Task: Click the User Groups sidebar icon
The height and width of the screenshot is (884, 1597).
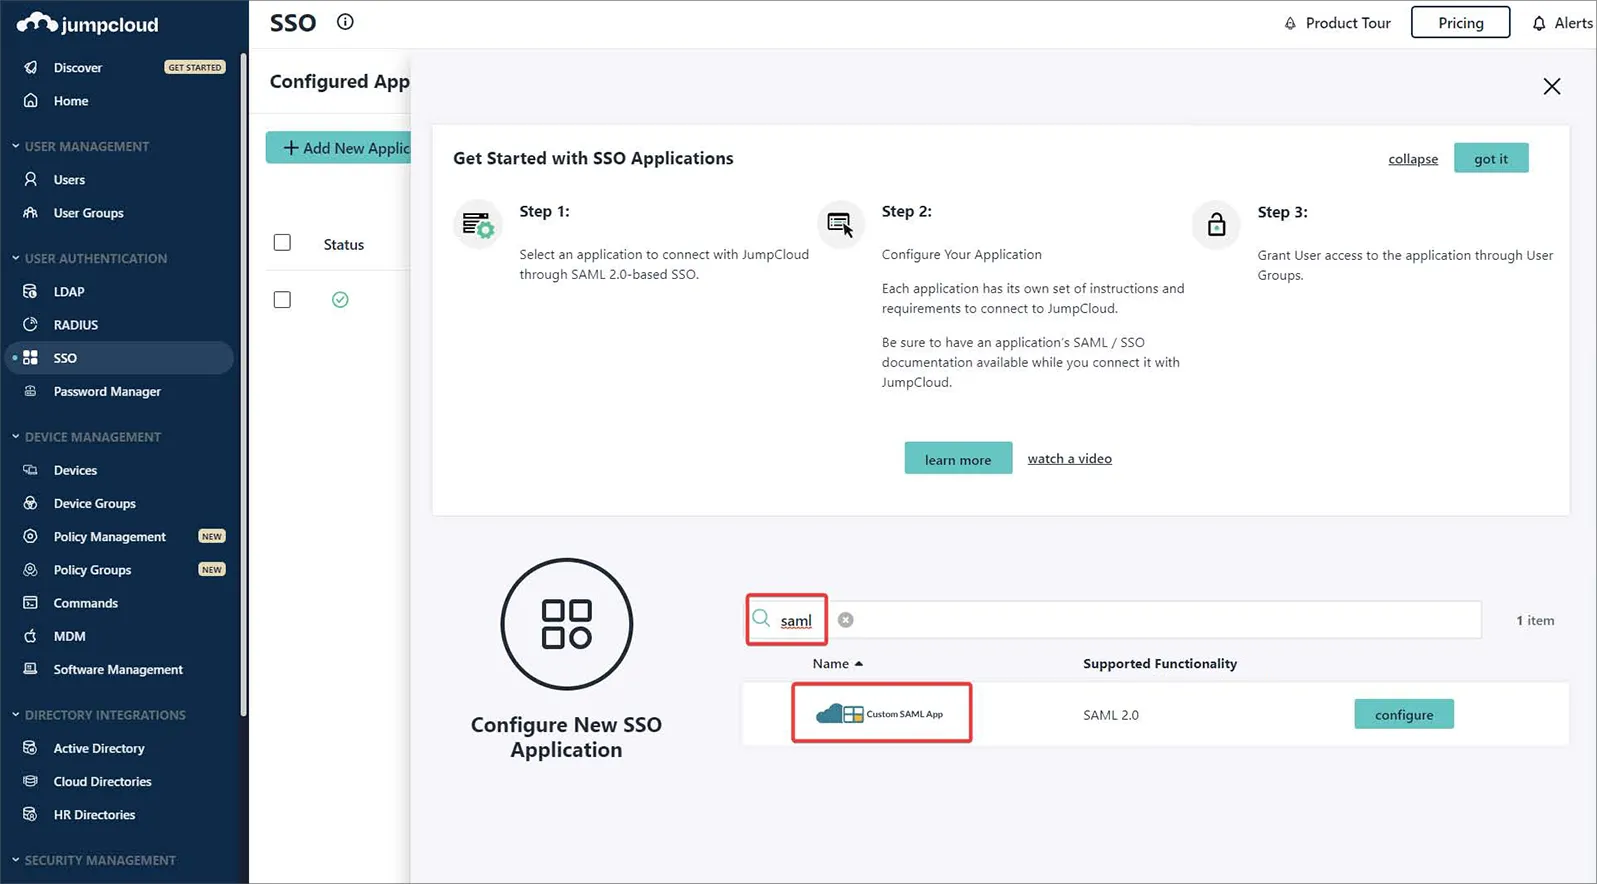Action: 31,213
